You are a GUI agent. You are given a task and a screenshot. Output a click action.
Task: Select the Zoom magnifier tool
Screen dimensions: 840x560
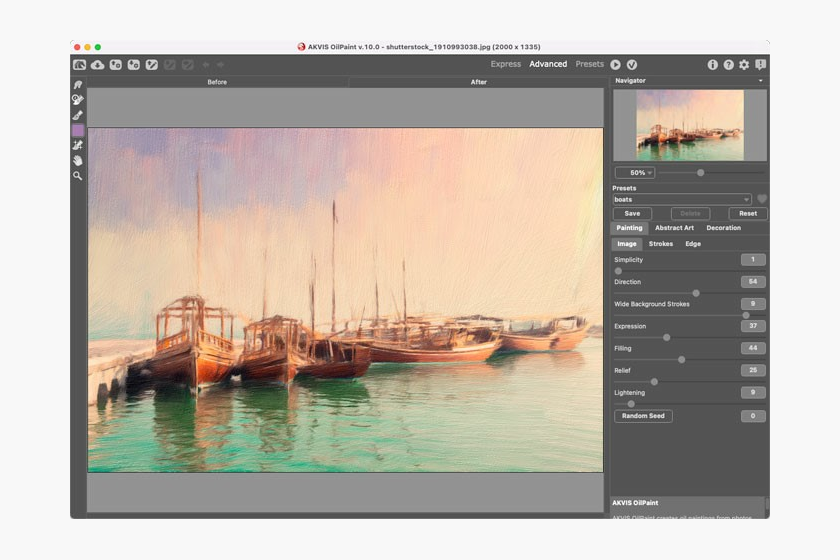click(78, 176)
